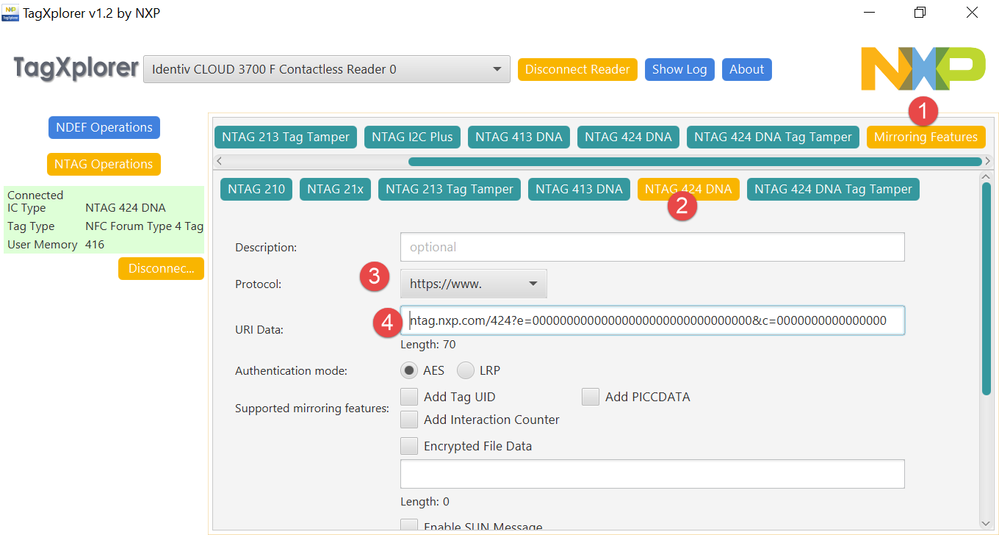Select the NTAG 210 mirroring sub-tab
Viewport: 999px width, 535px height.
[257, 189]
